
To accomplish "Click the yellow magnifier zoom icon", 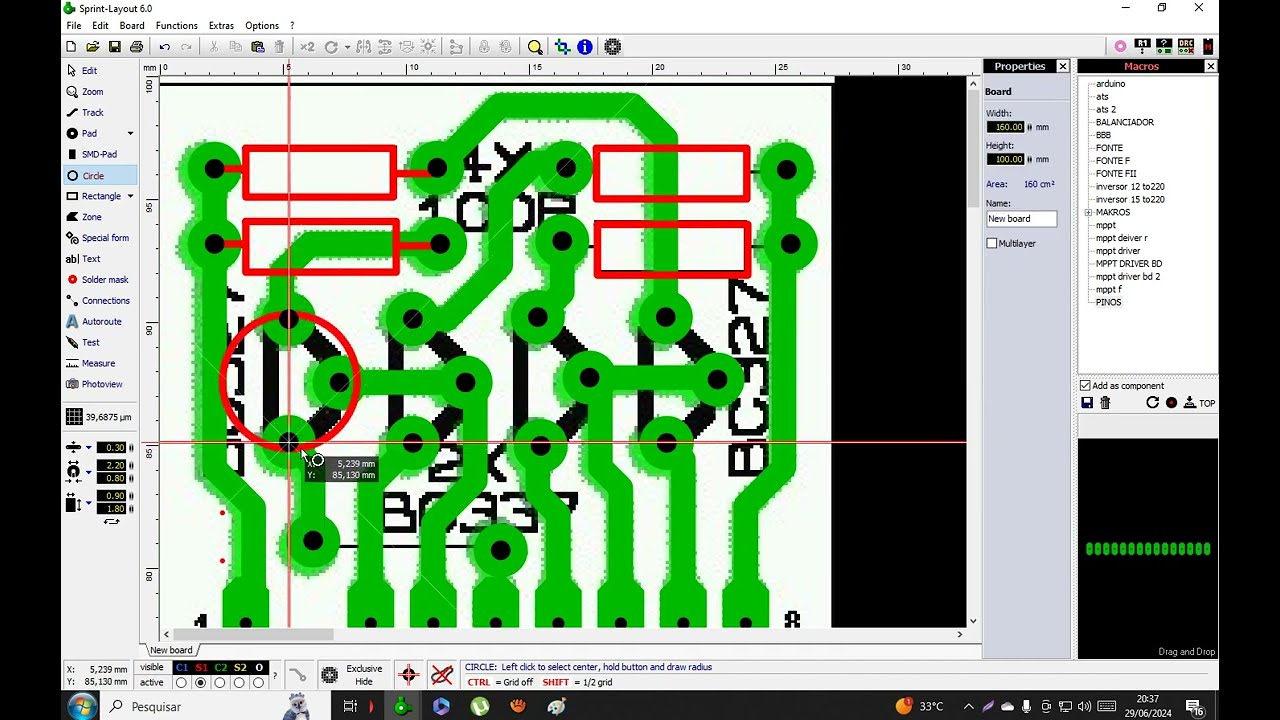I will click(x=535, y=46).
